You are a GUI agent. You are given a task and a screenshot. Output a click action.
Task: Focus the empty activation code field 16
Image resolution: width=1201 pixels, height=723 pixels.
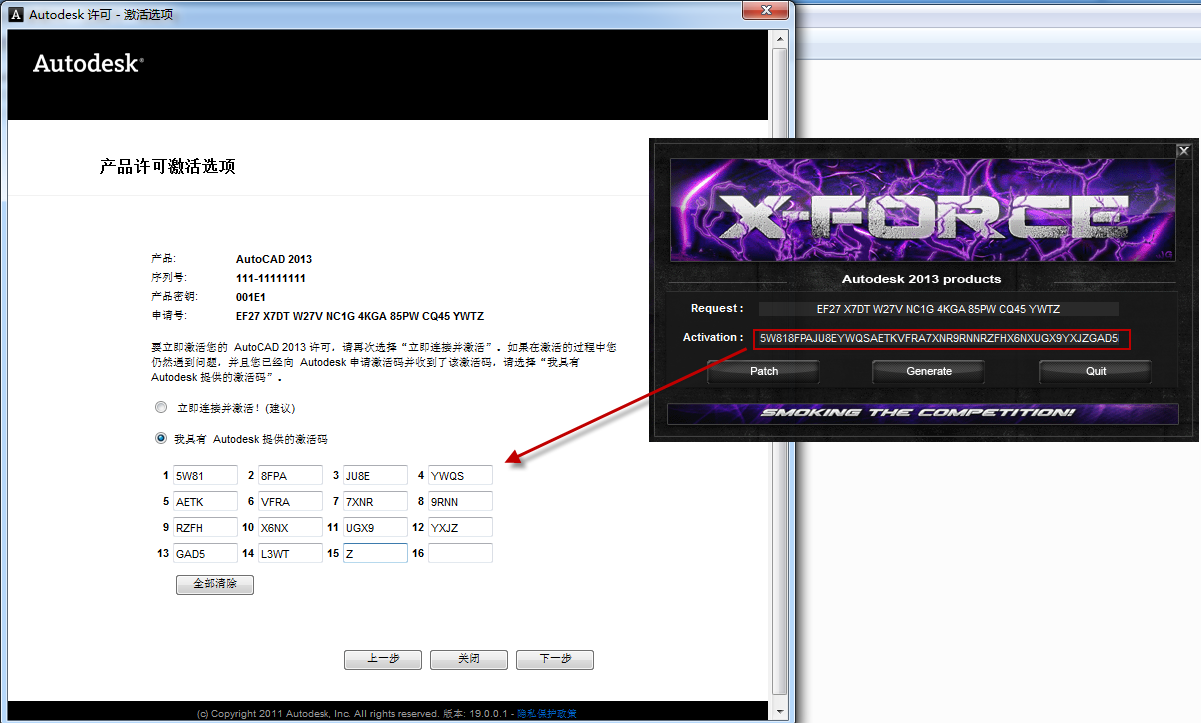pyautogui.click(x=460, y=553)
